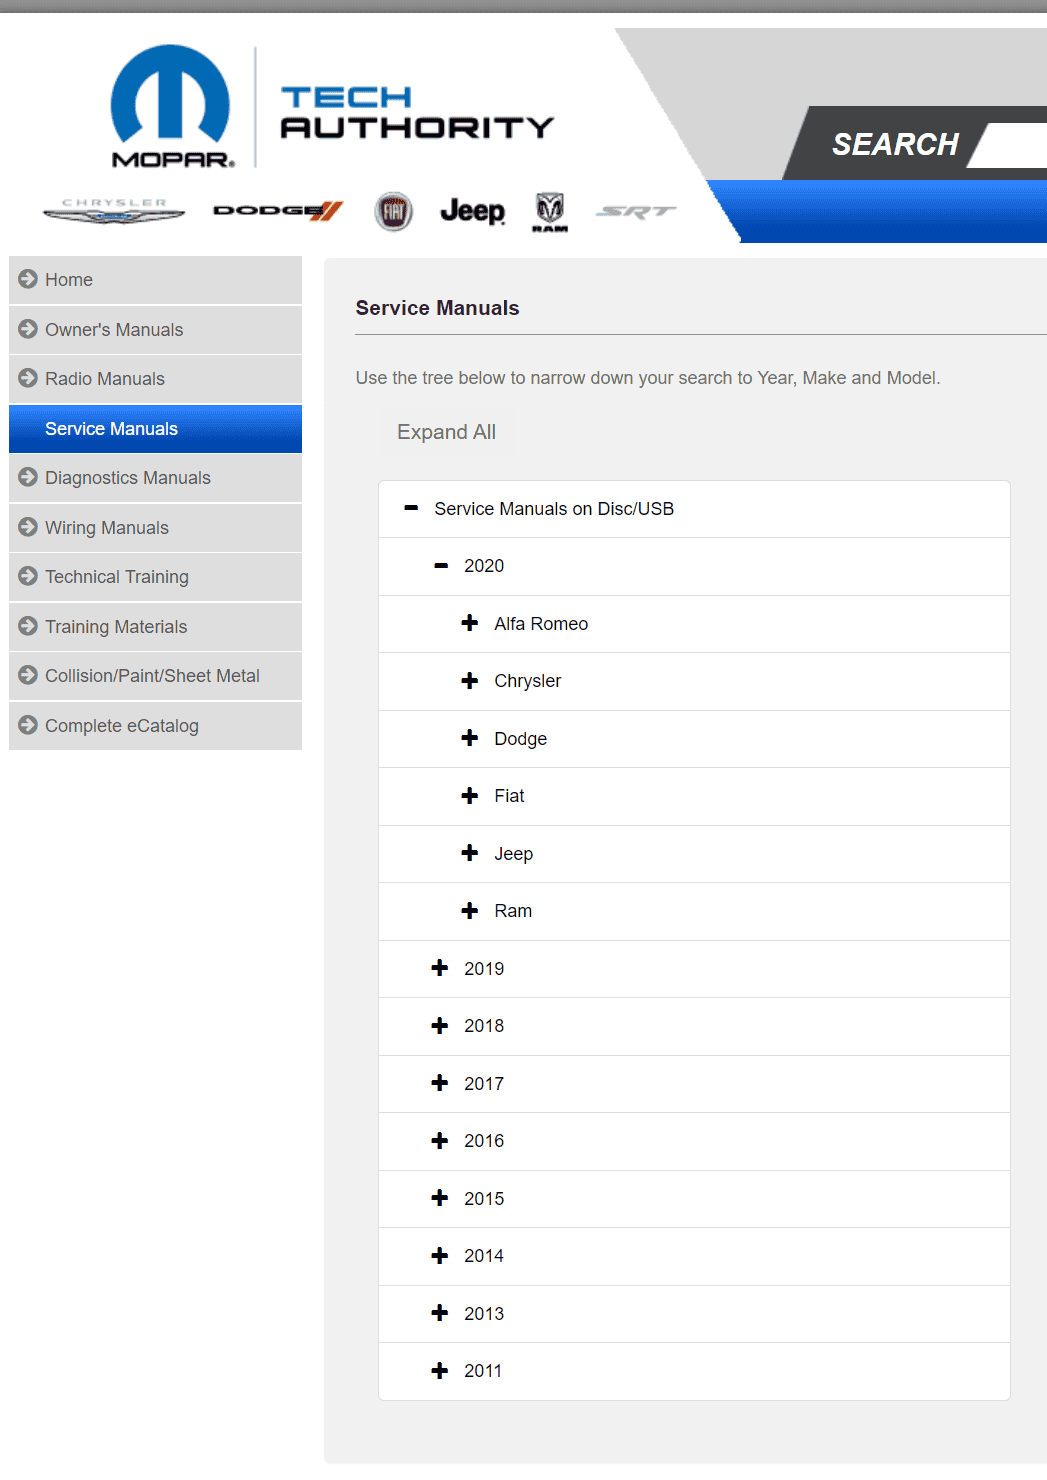Expand the 2016 year plus icon
1047x1480 pixels.
click(x=440, y=1141)
